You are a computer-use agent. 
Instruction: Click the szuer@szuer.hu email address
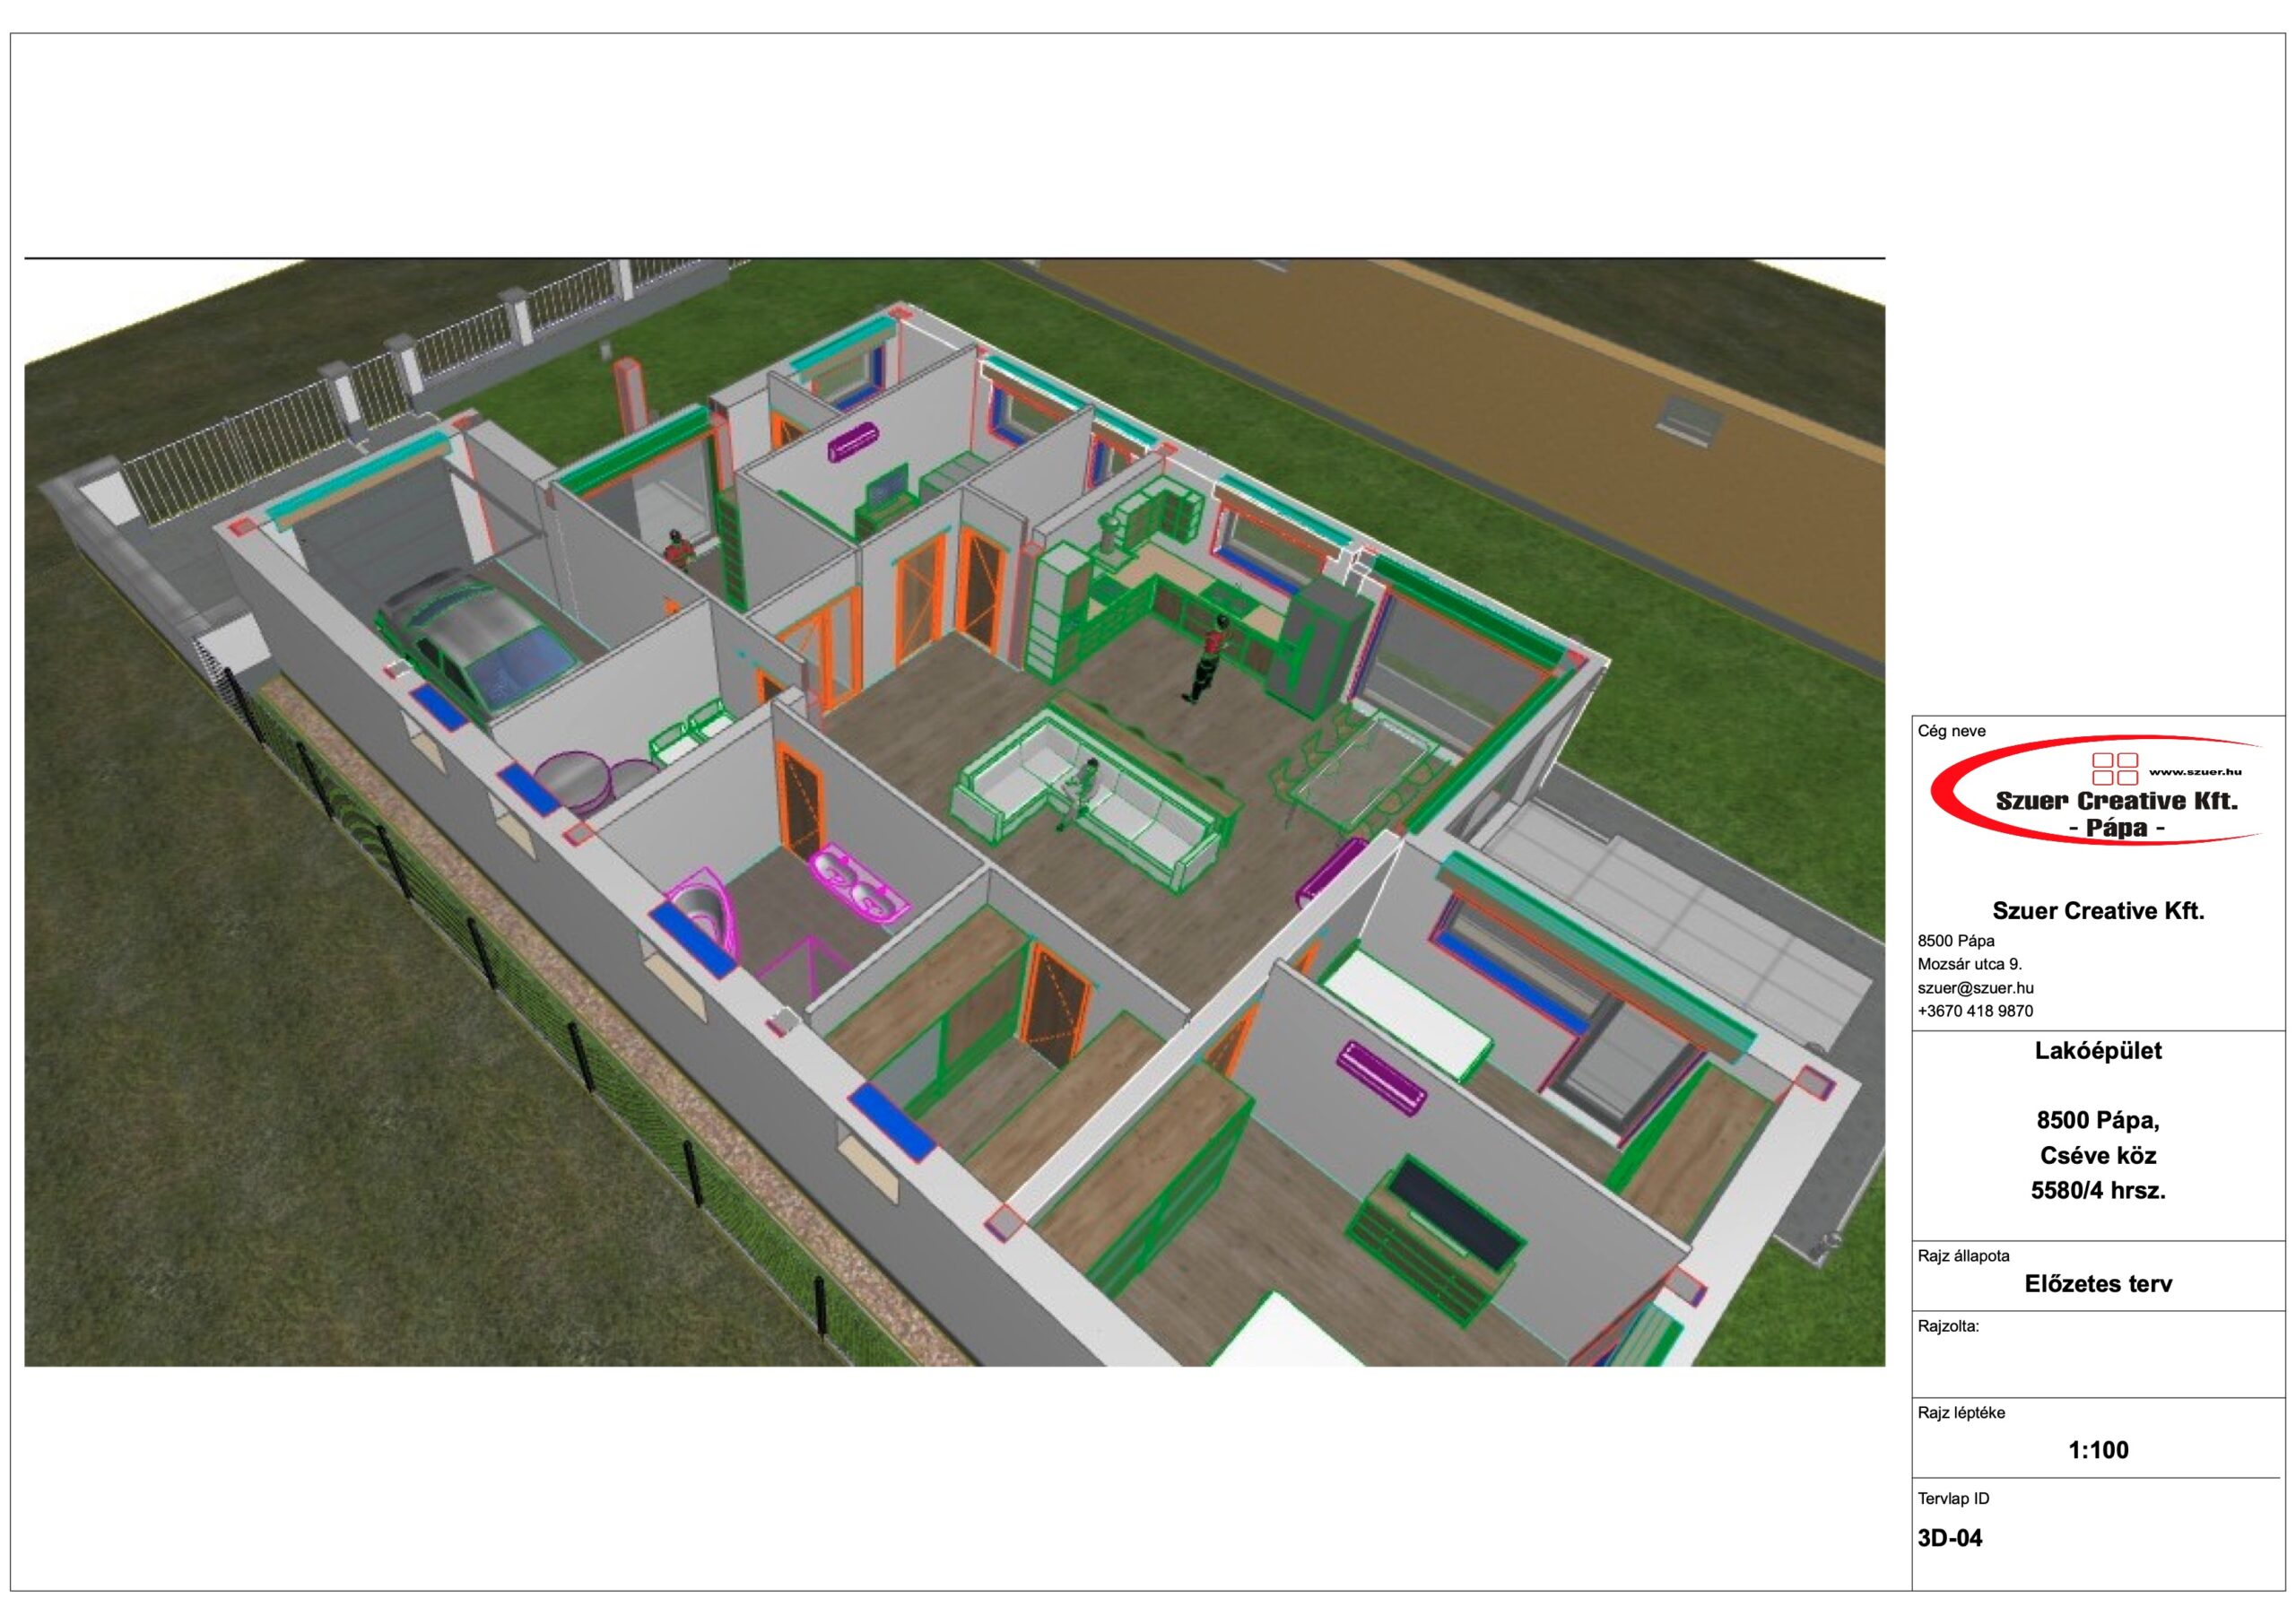pos(1975,988)
